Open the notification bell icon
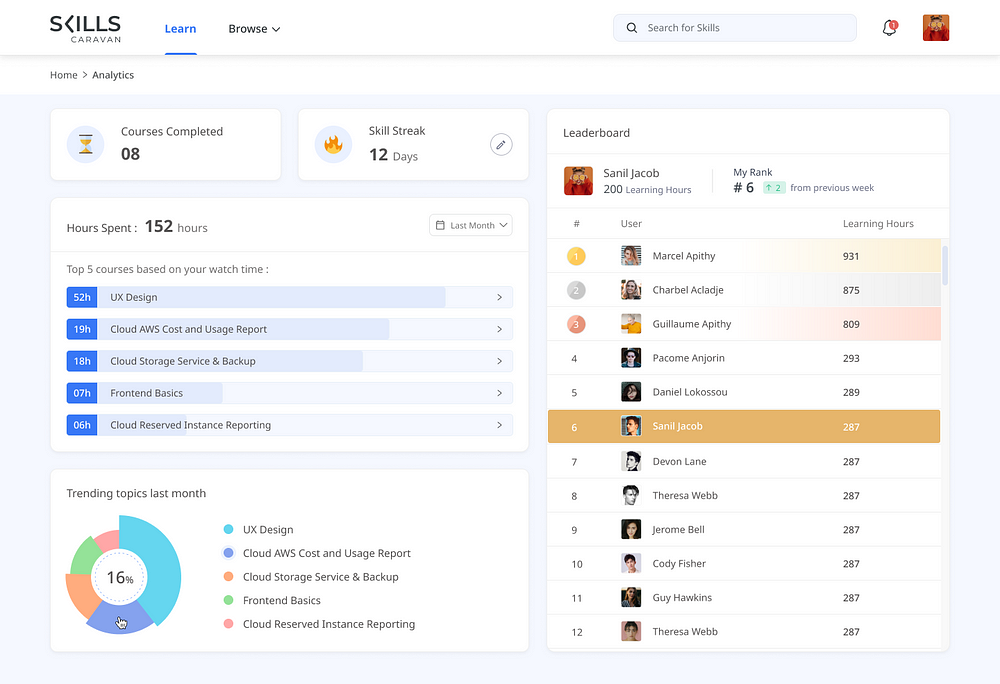1000x684 pixels. click(889, 28)
